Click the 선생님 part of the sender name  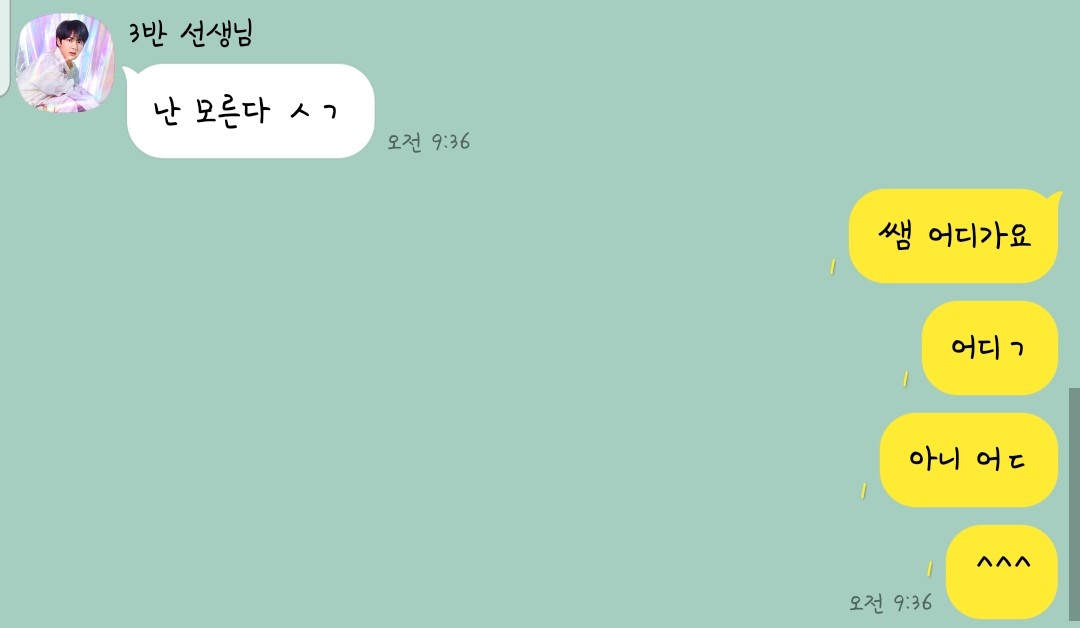pyautogui.click(x=217, y=33)
